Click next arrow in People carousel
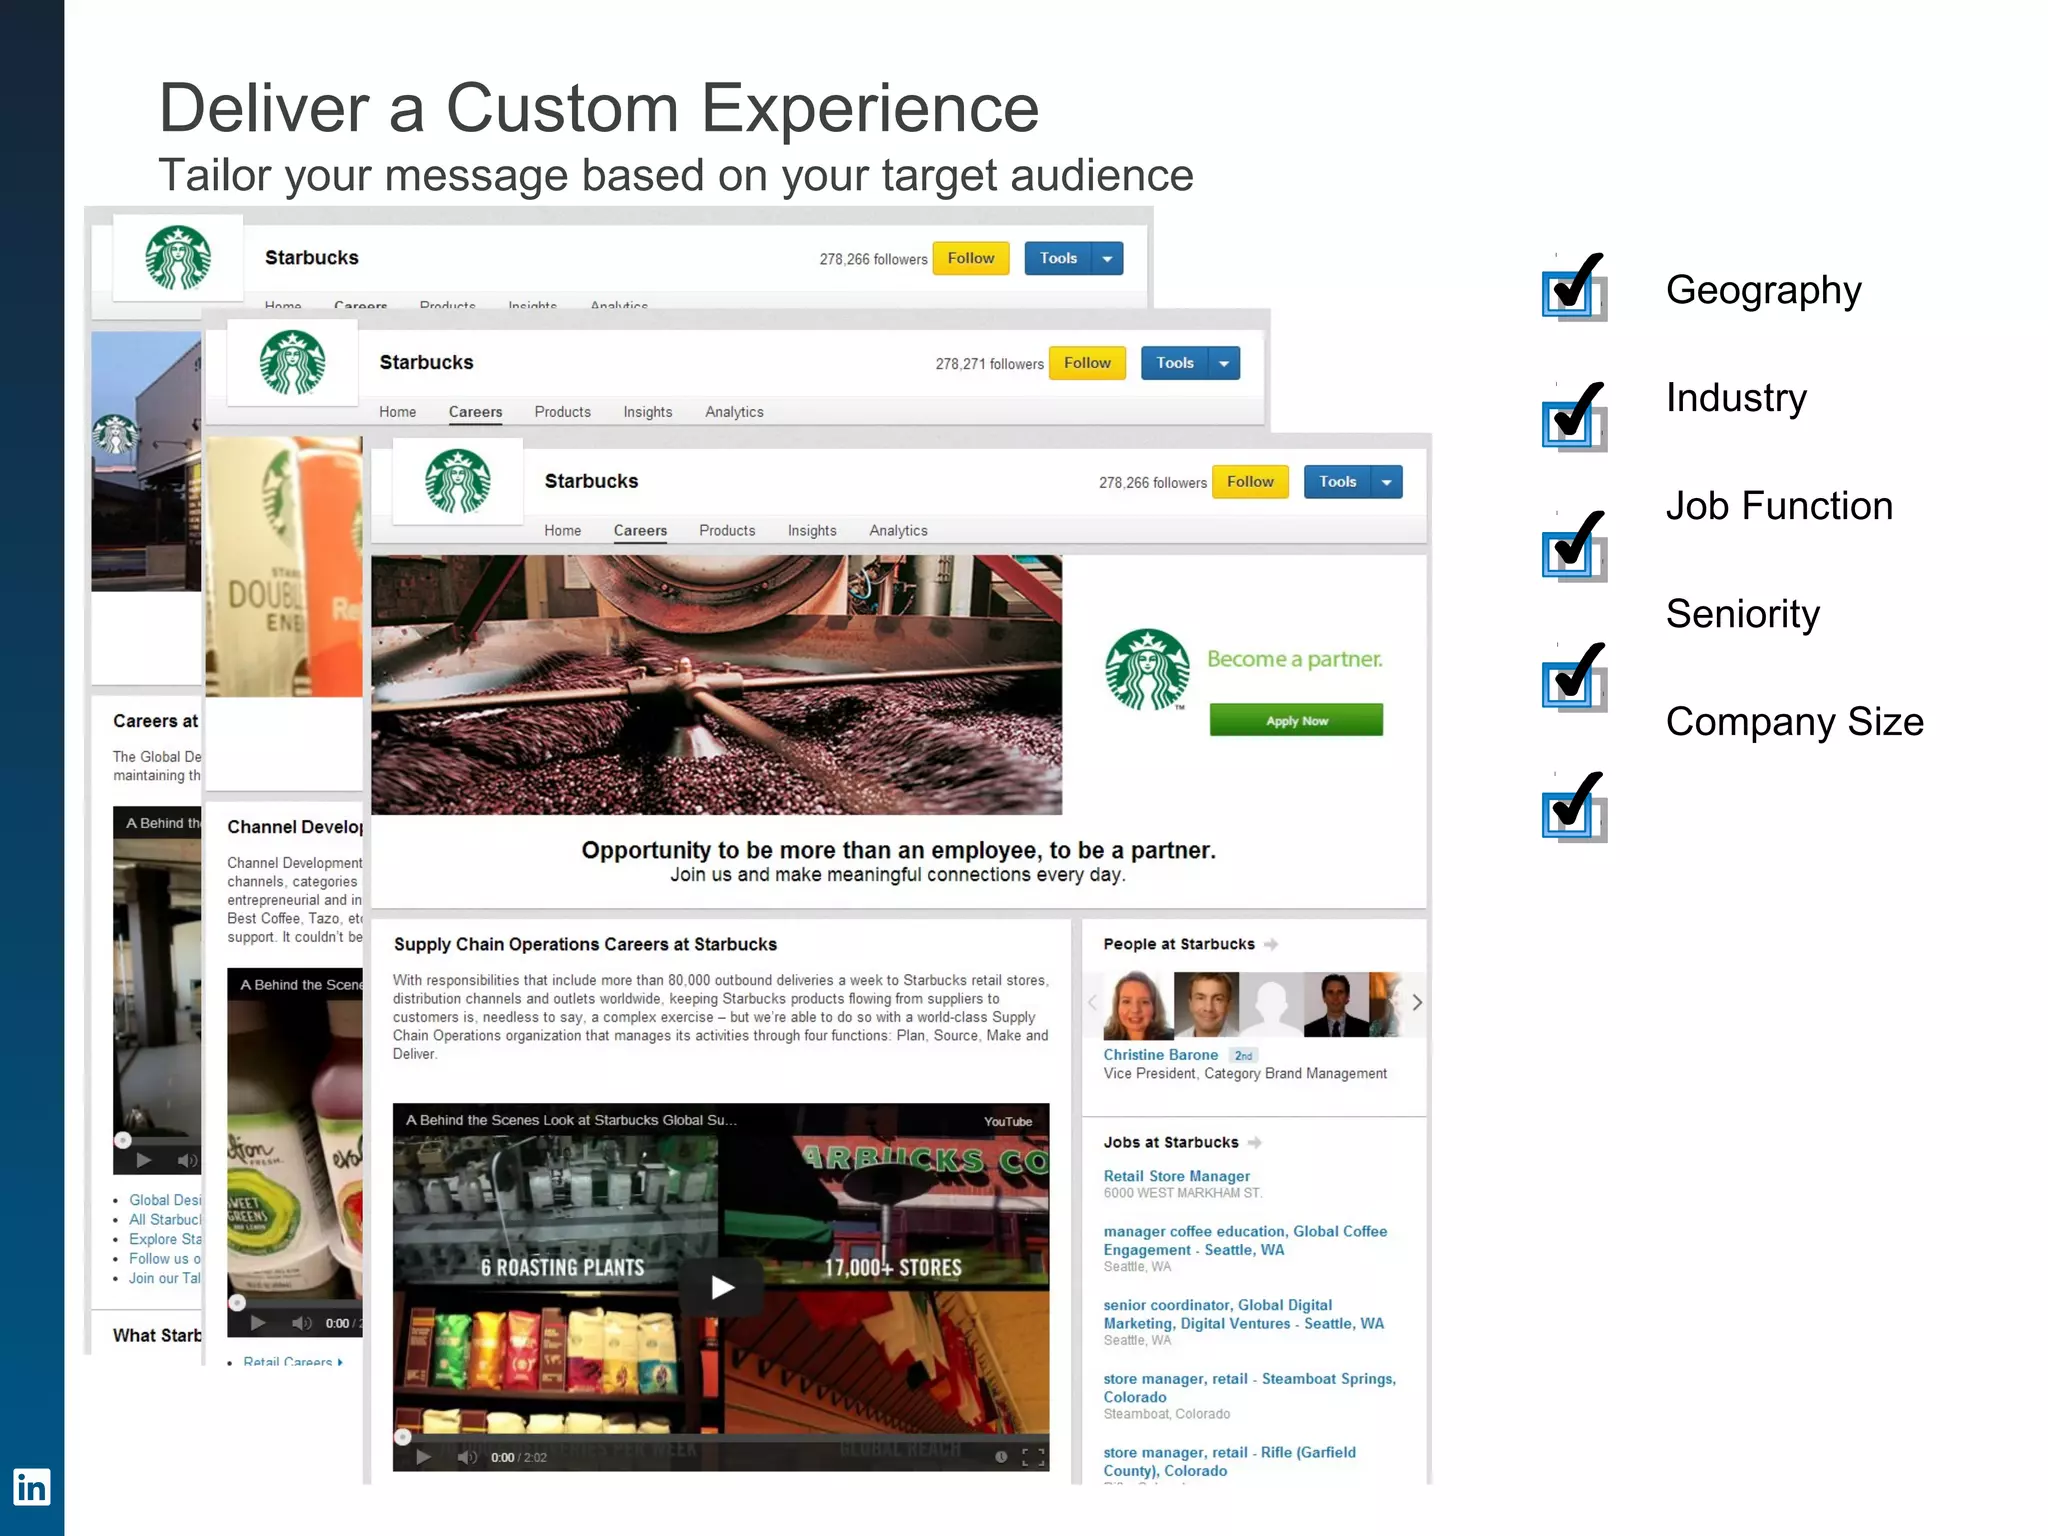 click(x=1416, y=1002)
